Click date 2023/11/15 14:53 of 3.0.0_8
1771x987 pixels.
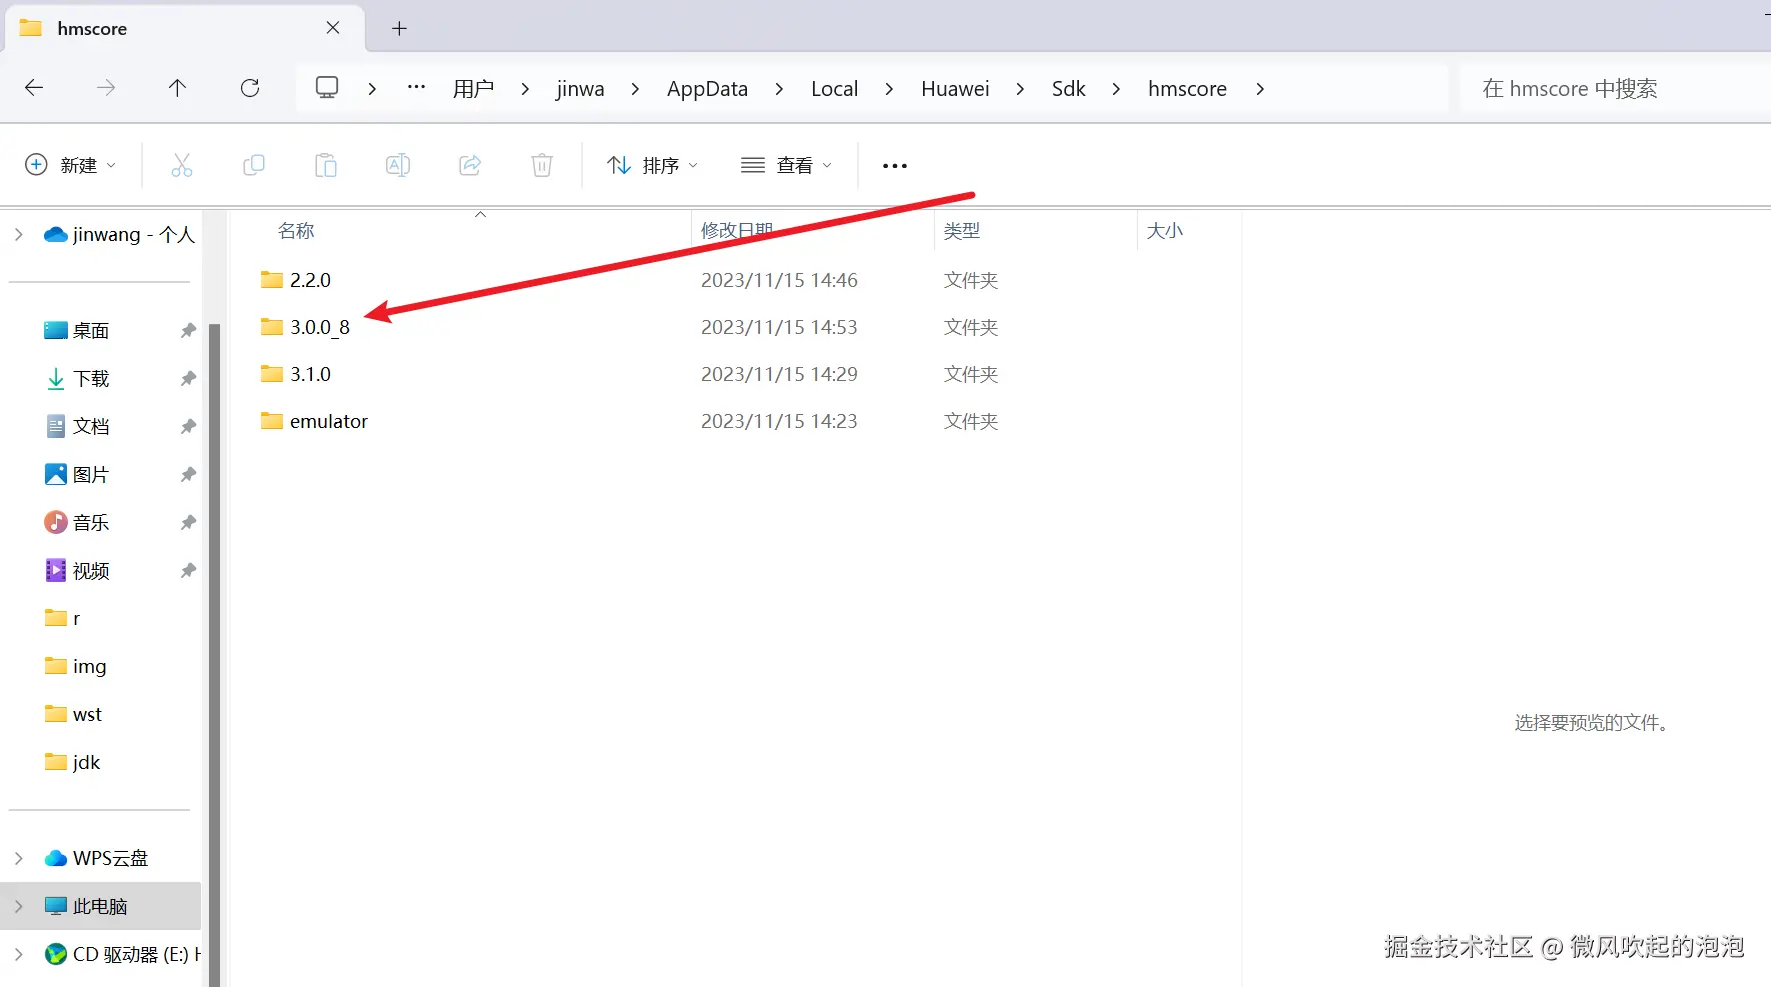[x=779, y=327]
